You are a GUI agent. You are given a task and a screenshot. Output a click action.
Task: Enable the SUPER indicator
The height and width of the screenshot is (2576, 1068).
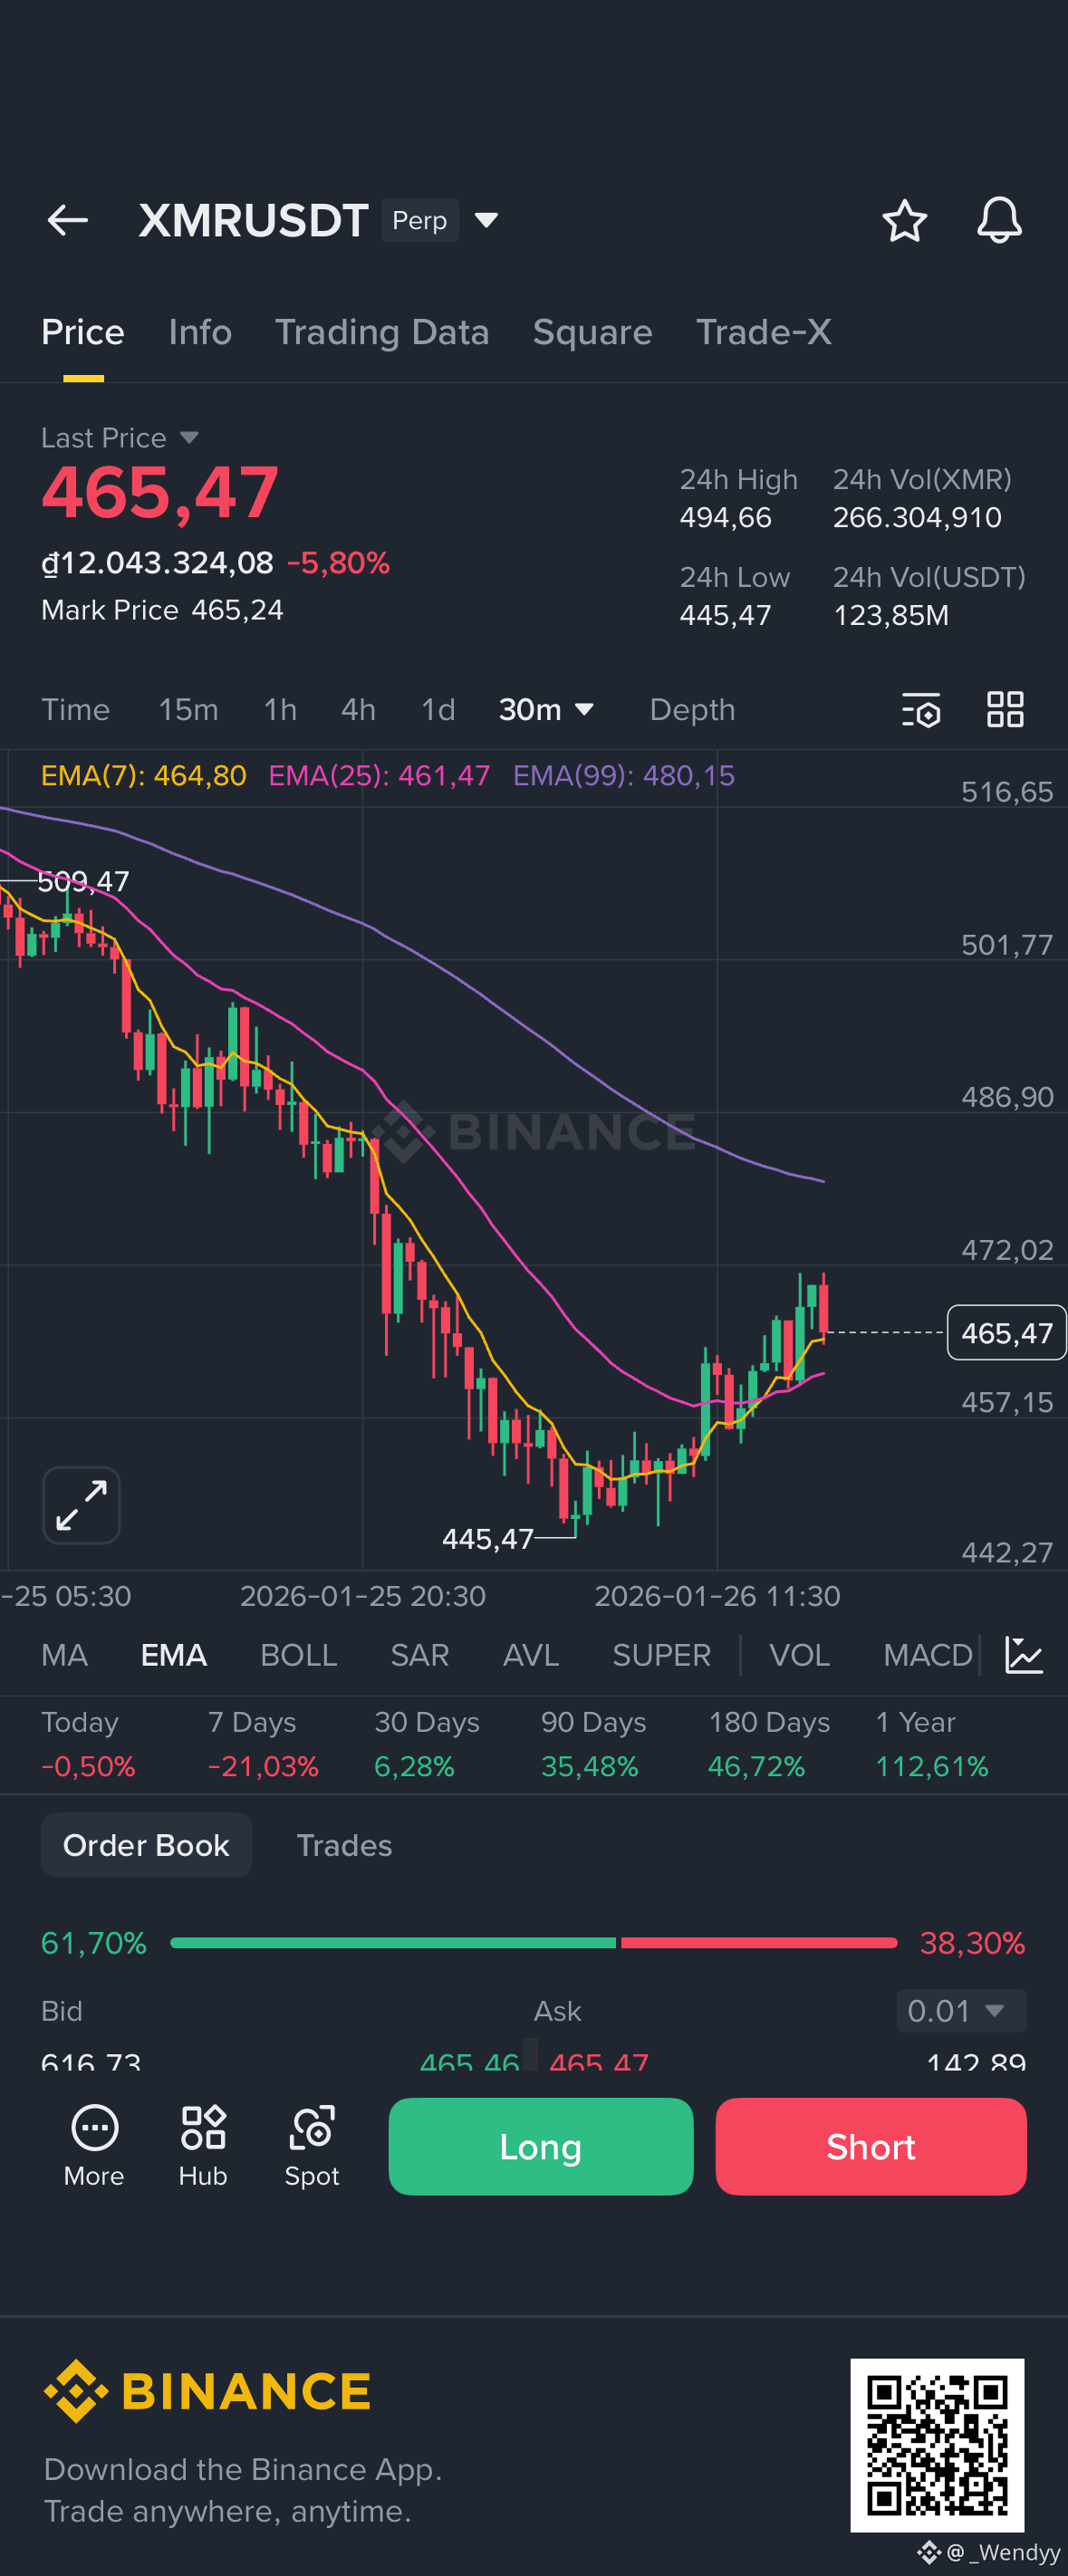pos(661,1655)
